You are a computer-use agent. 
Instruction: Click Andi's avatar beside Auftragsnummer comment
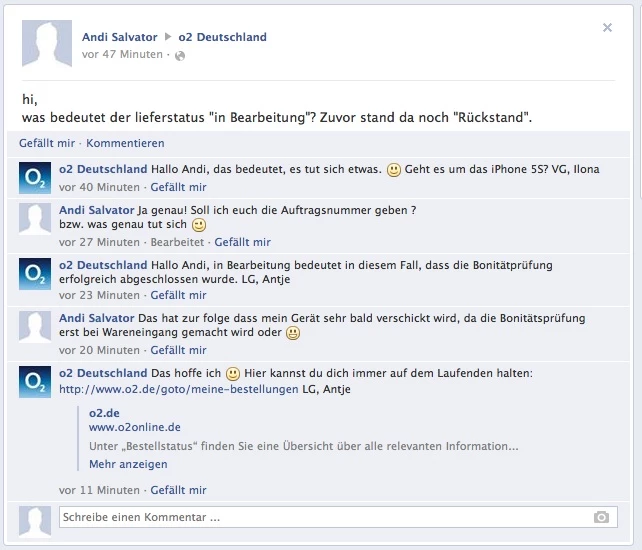click(x=35, y=219)
